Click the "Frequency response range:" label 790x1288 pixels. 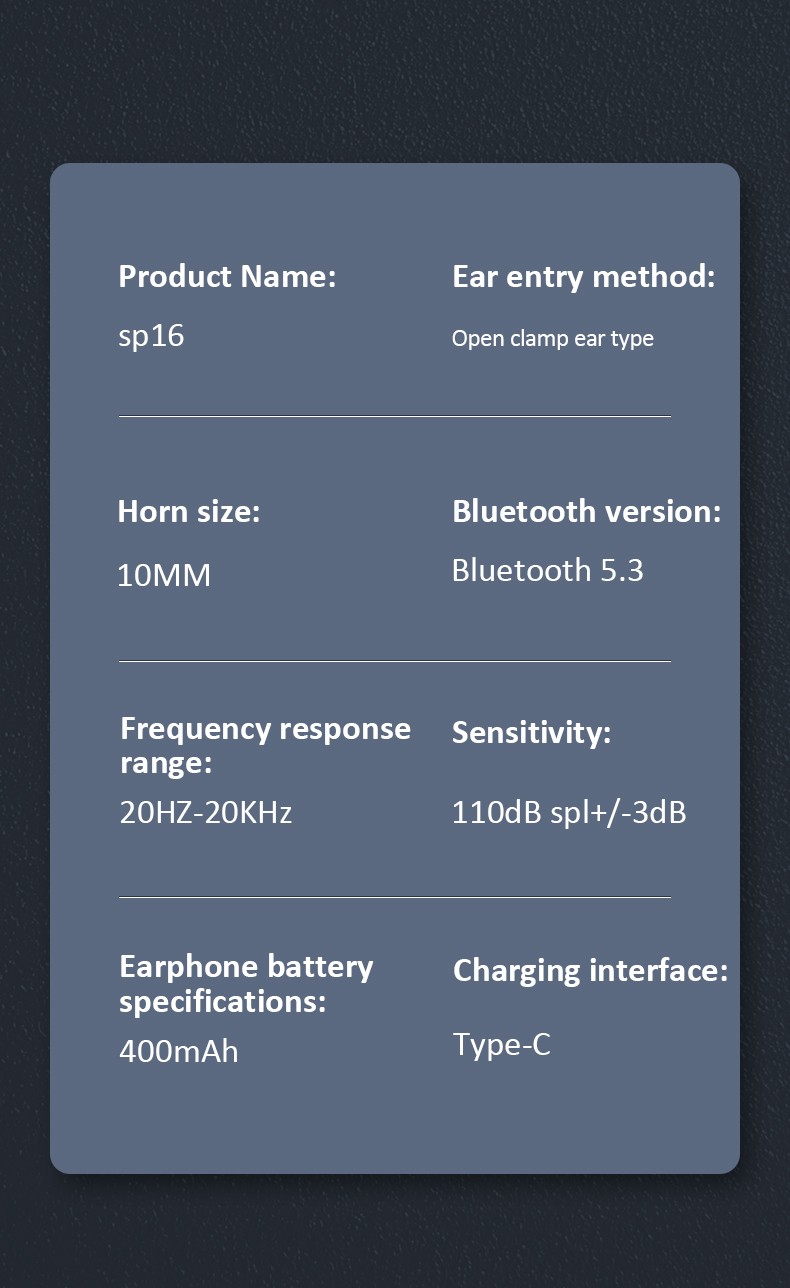pyautogui.click(x=265, y=745)
